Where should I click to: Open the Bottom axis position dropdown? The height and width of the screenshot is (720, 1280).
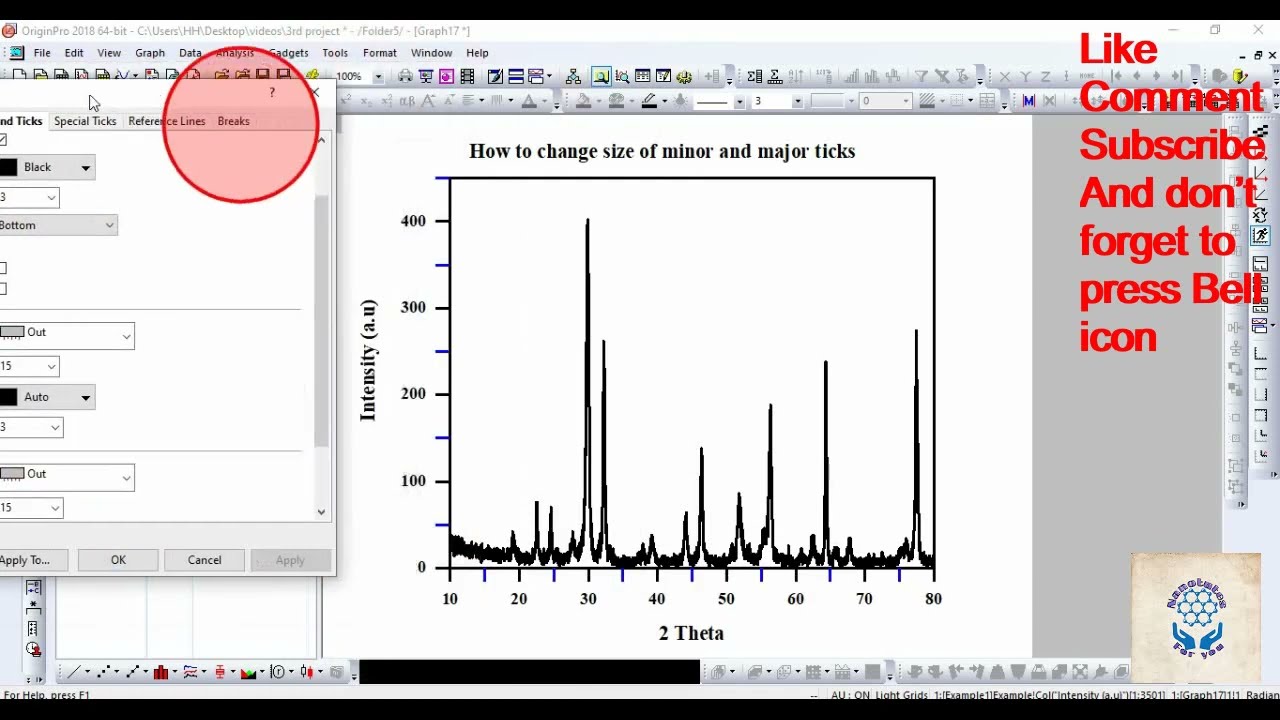tap(109, 225)
